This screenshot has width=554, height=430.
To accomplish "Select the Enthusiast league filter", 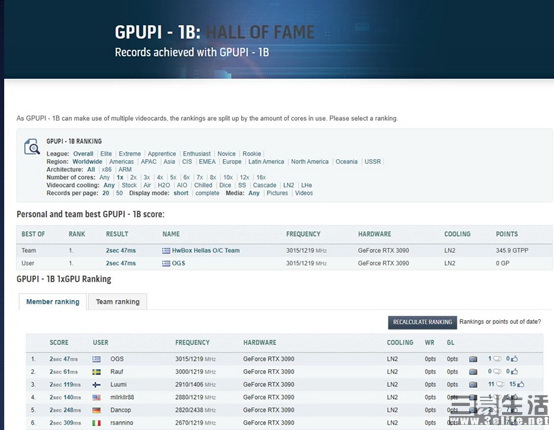I will pos(196,154).
